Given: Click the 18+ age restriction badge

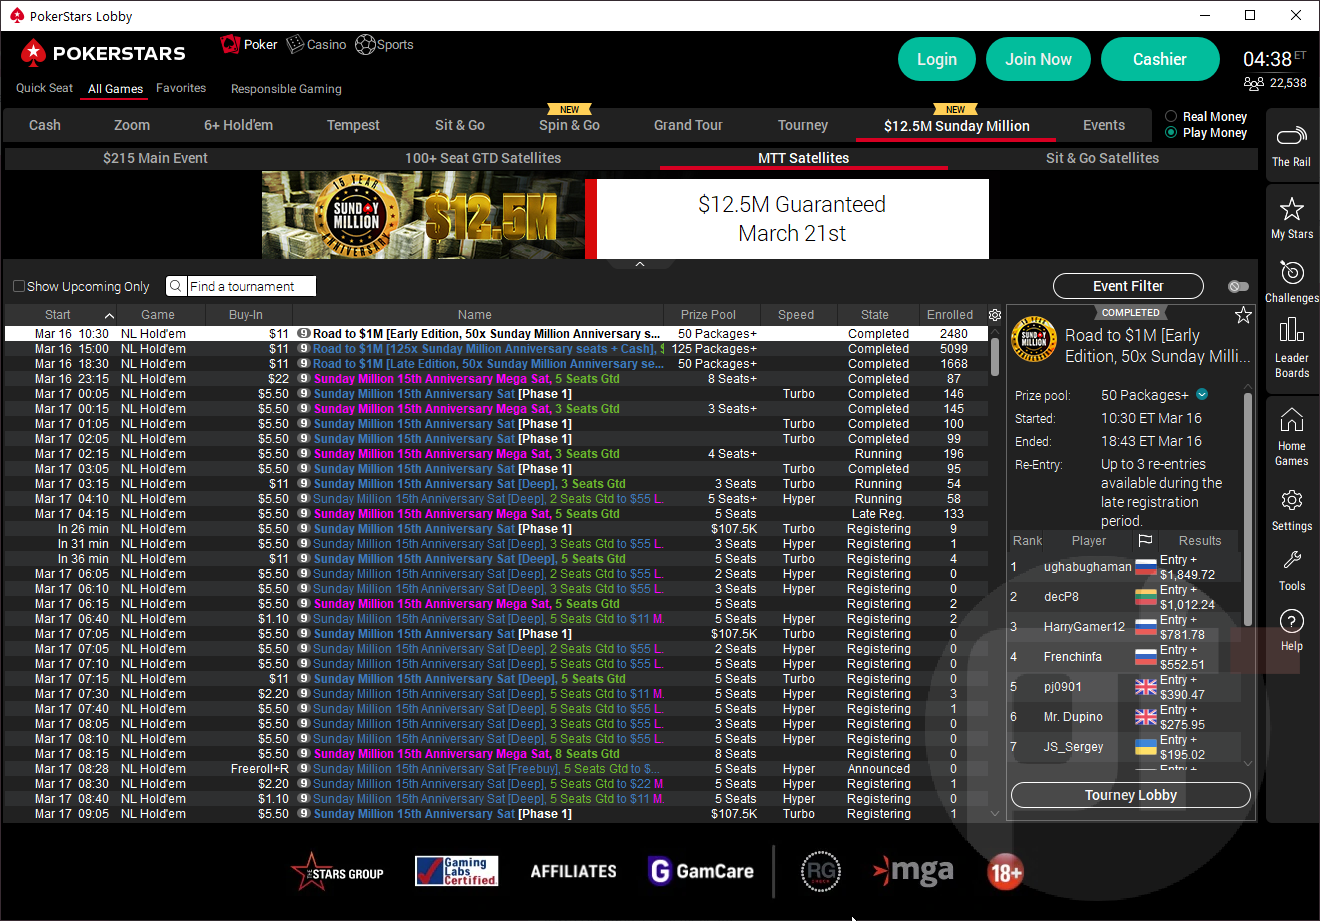Looking at the screenshot, I should tap(1005, 872).
